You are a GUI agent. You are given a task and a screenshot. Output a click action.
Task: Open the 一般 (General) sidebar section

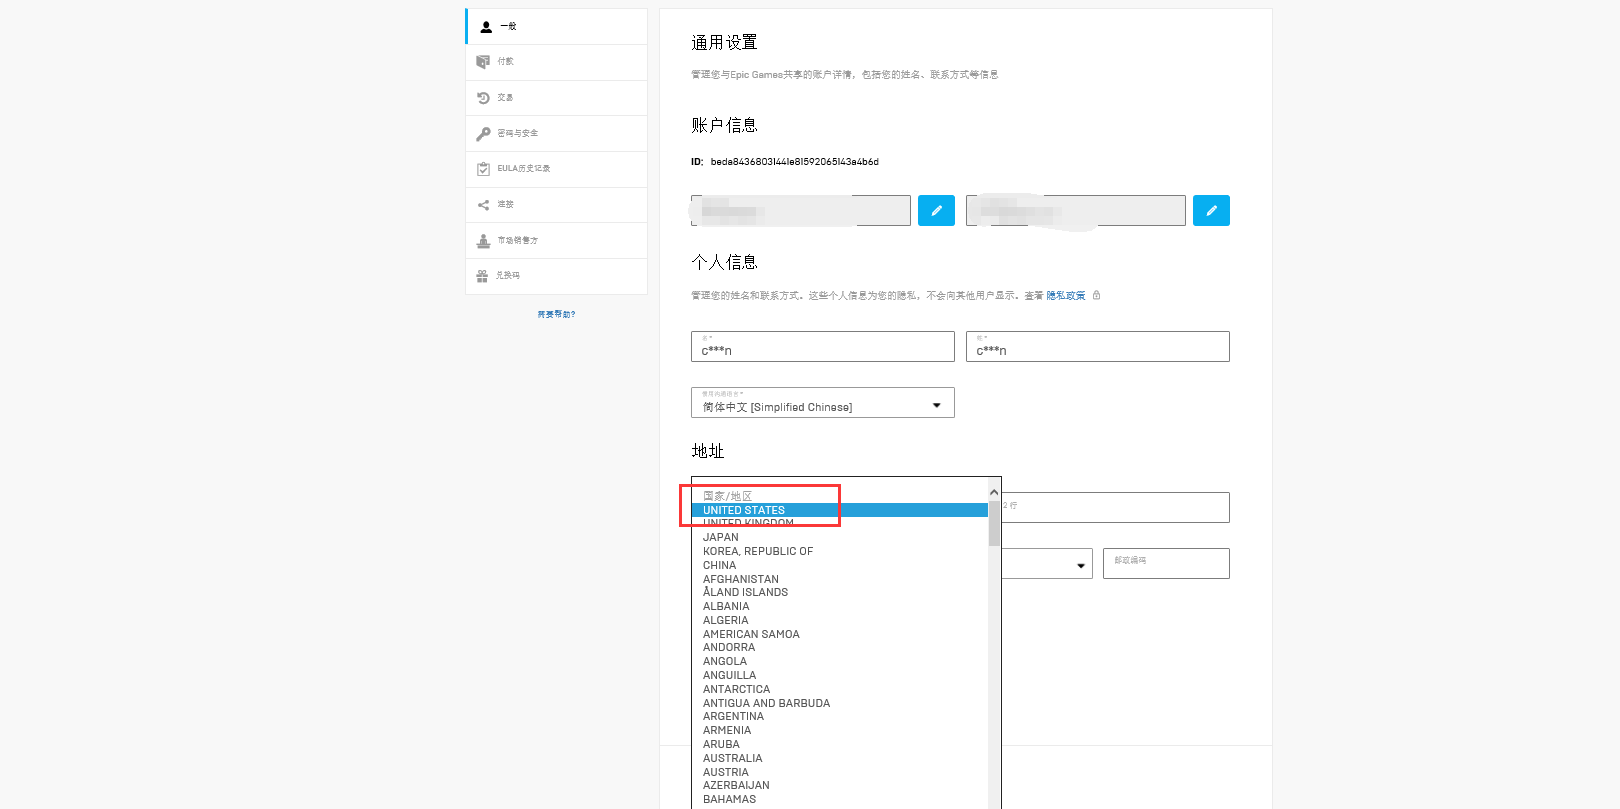[x=556, y=27]
